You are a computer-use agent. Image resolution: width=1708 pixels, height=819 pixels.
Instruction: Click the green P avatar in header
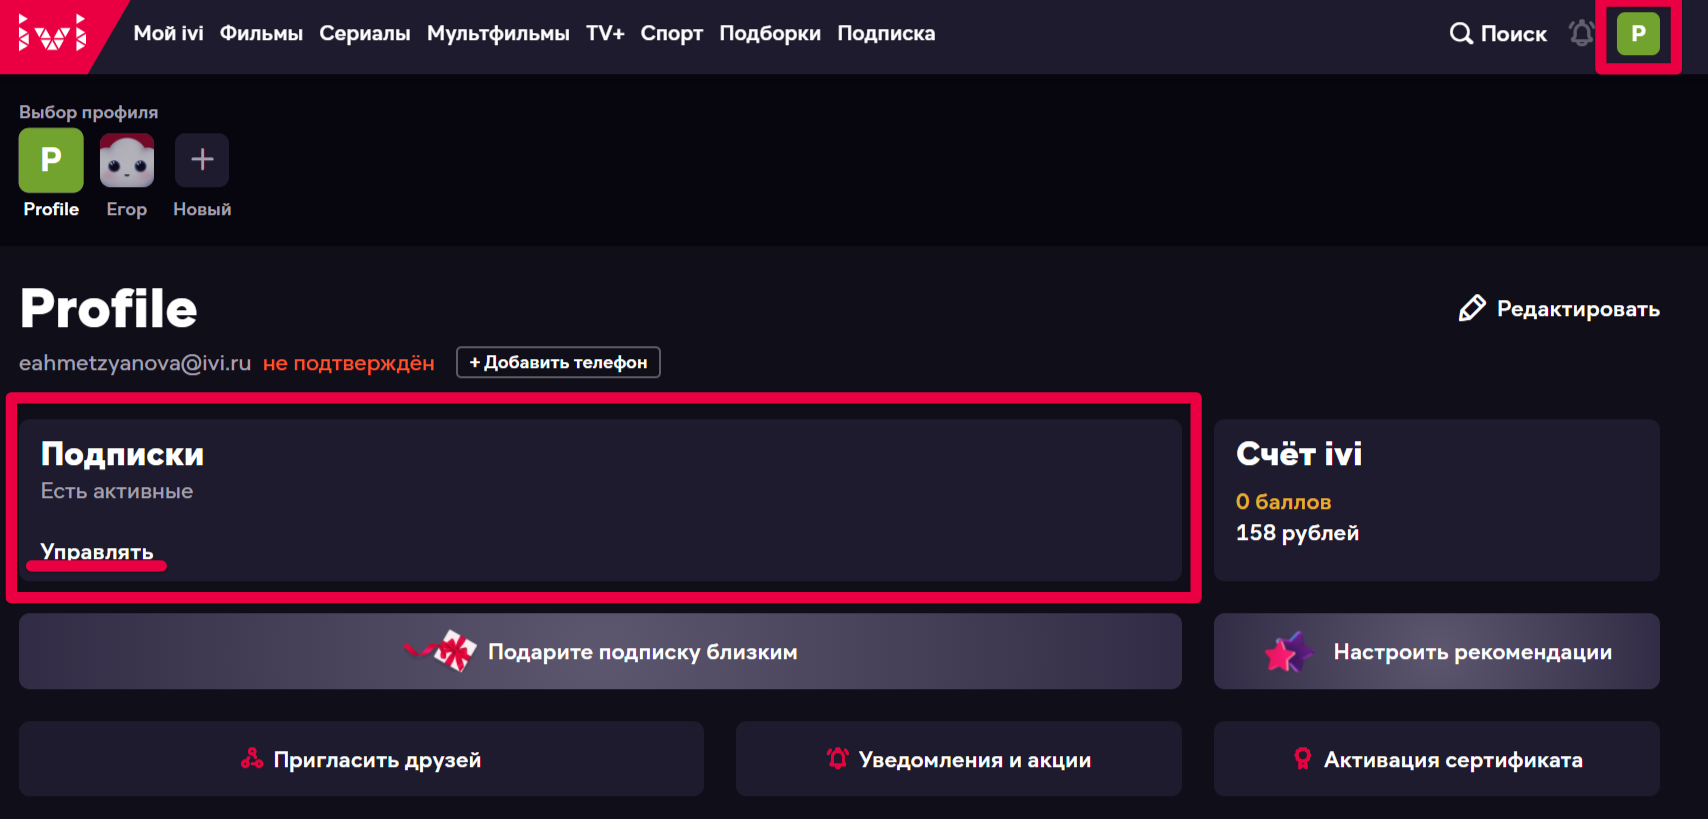1638,34
